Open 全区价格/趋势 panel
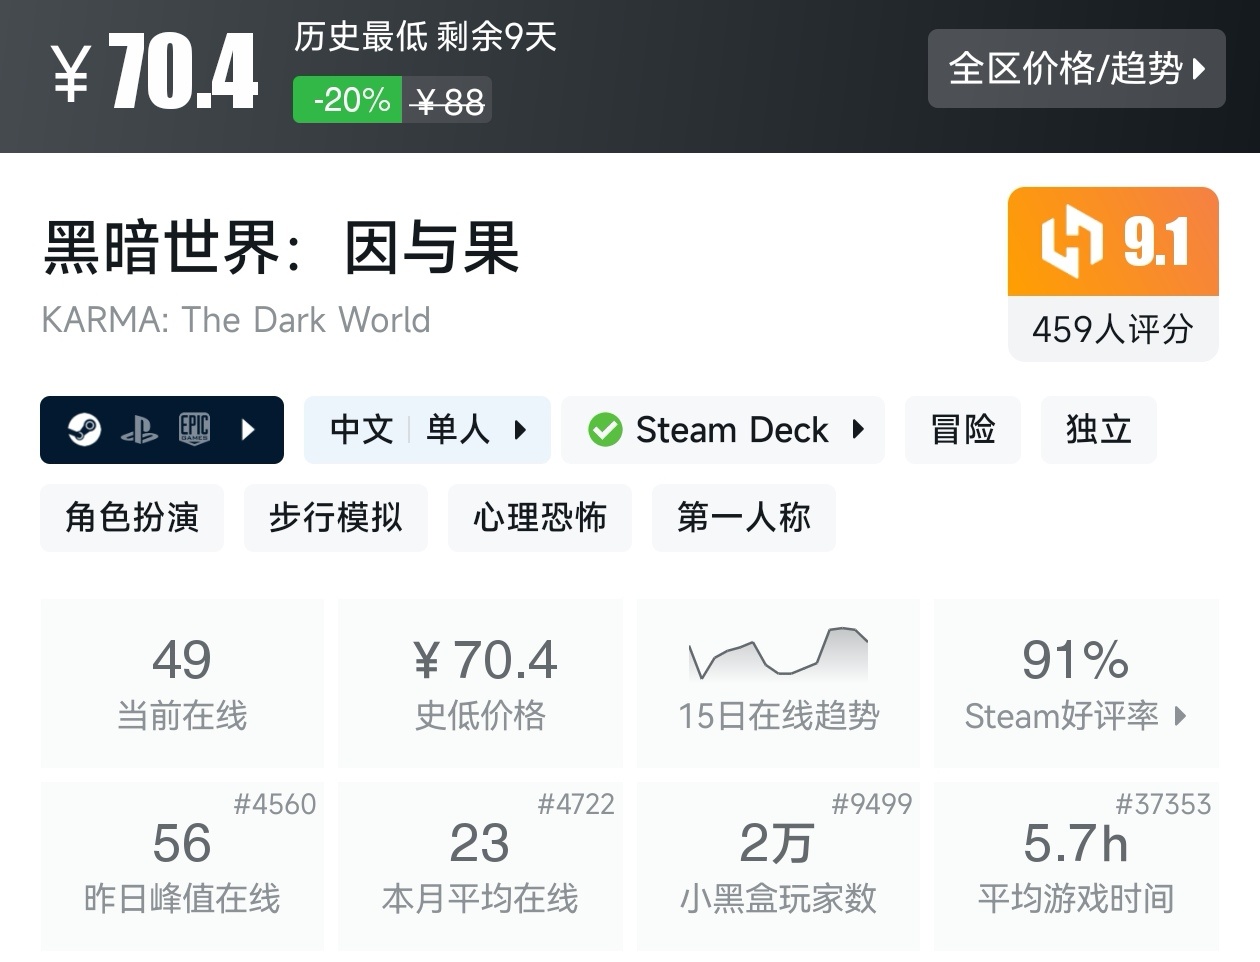The height and width of the screenshot is (962, 1260). (x=1076, y=69)
